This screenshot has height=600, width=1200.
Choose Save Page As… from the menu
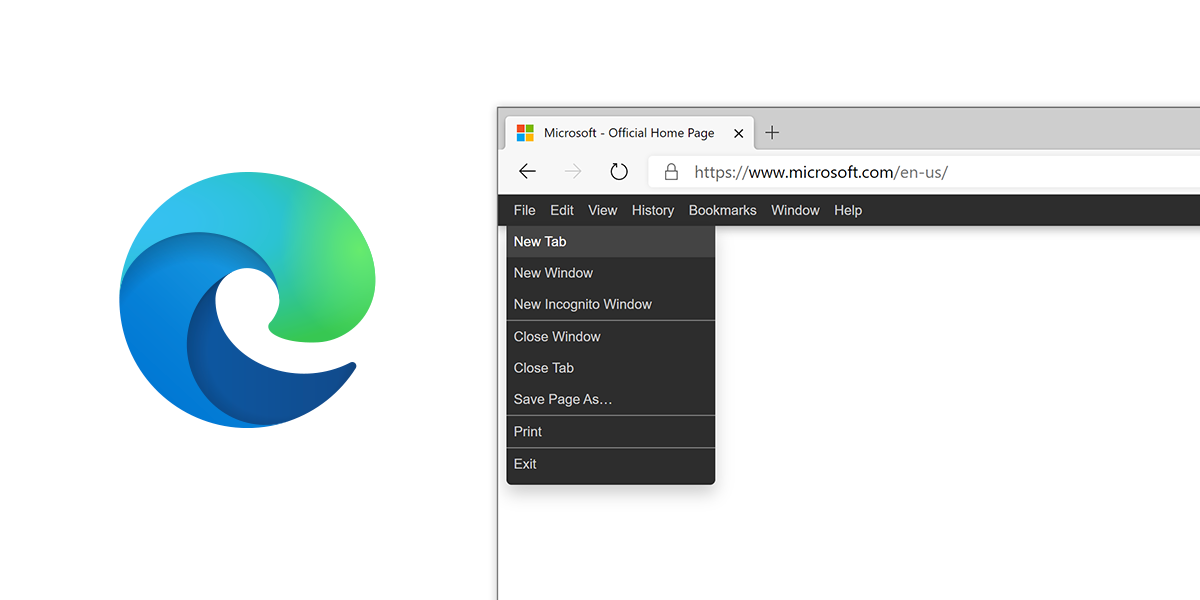(x=563, y=399)
